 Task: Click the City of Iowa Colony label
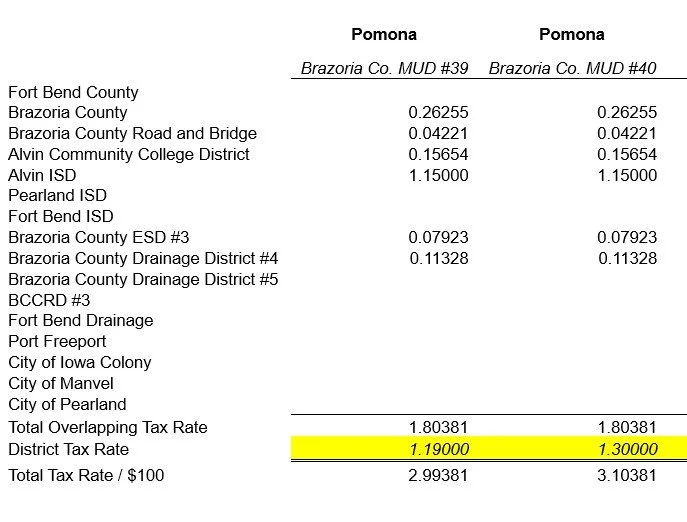[80, 362]
